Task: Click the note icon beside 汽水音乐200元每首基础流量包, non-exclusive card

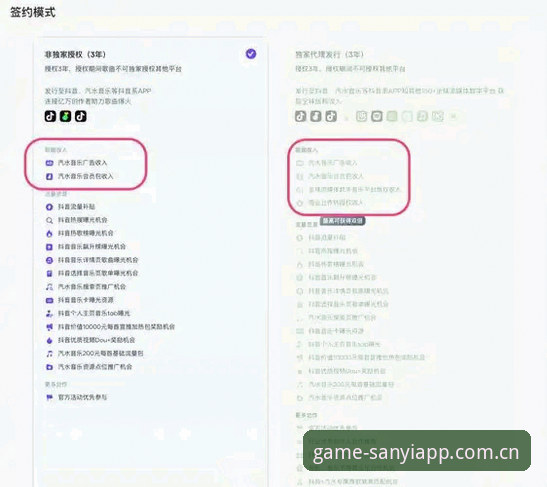Action: (49, 354)
